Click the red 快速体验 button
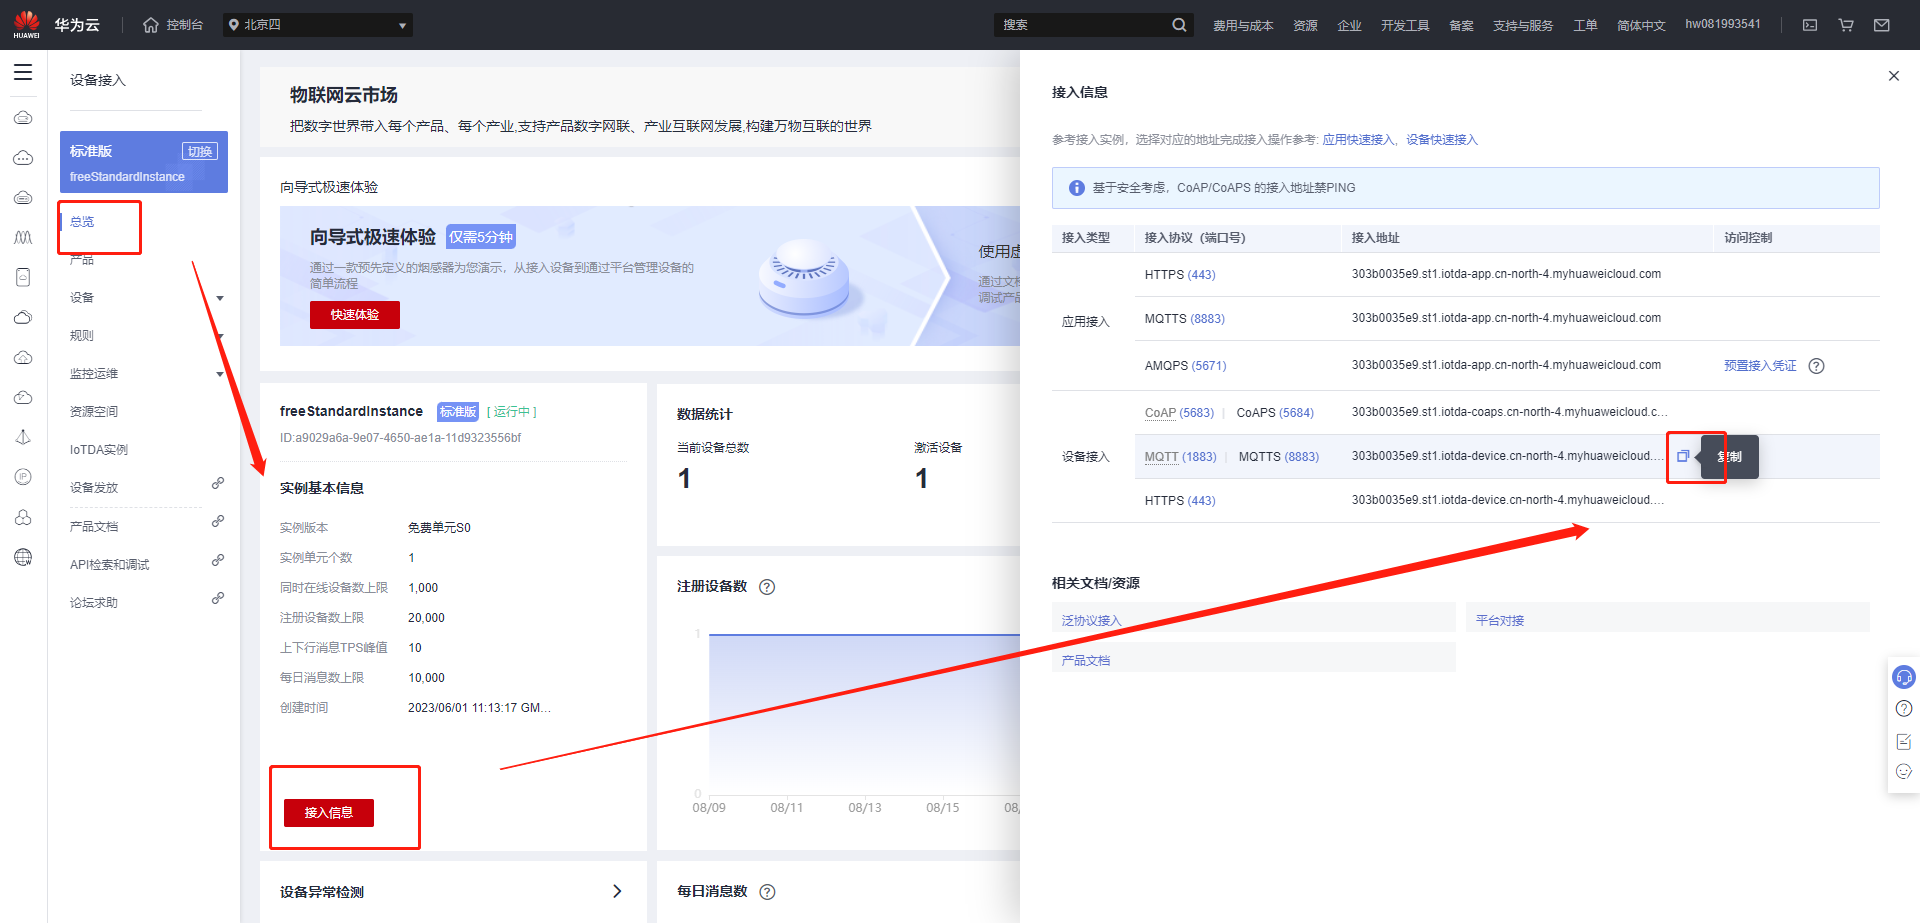 355,315
